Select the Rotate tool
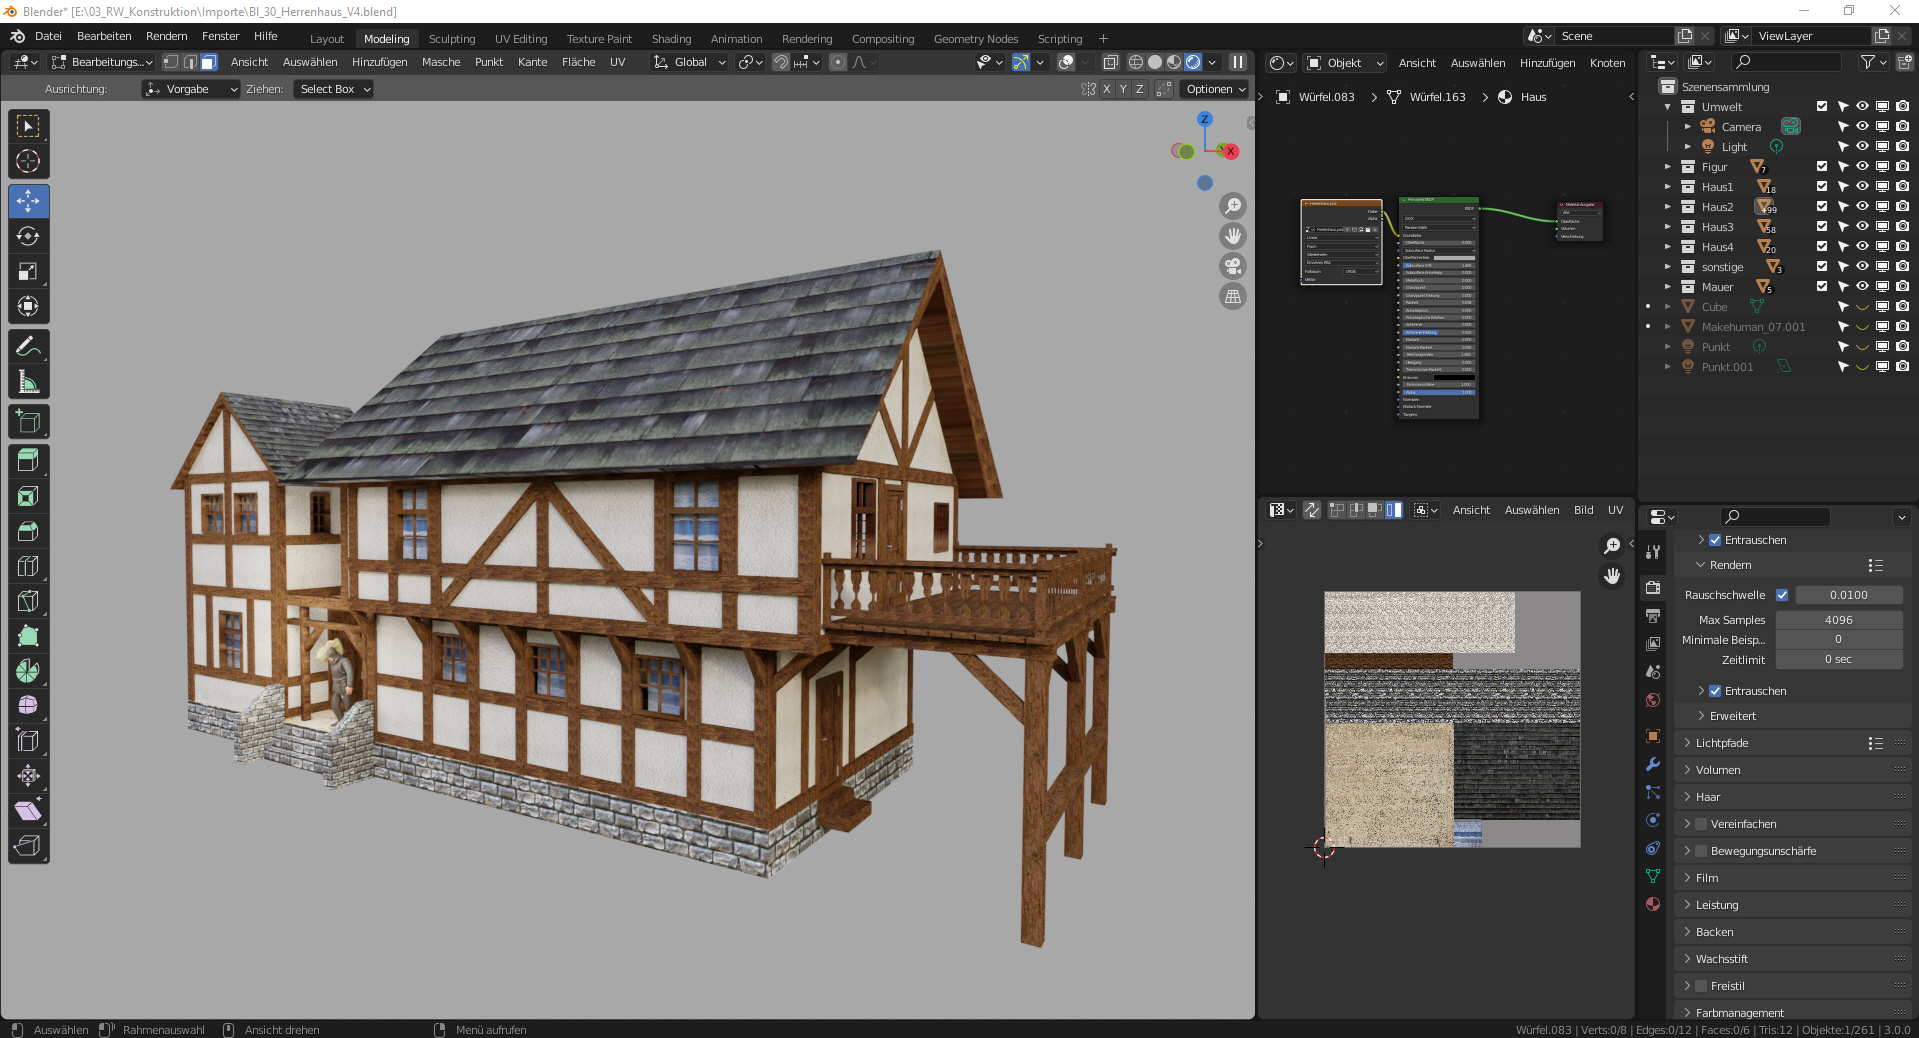 click(x=28, y=236)
